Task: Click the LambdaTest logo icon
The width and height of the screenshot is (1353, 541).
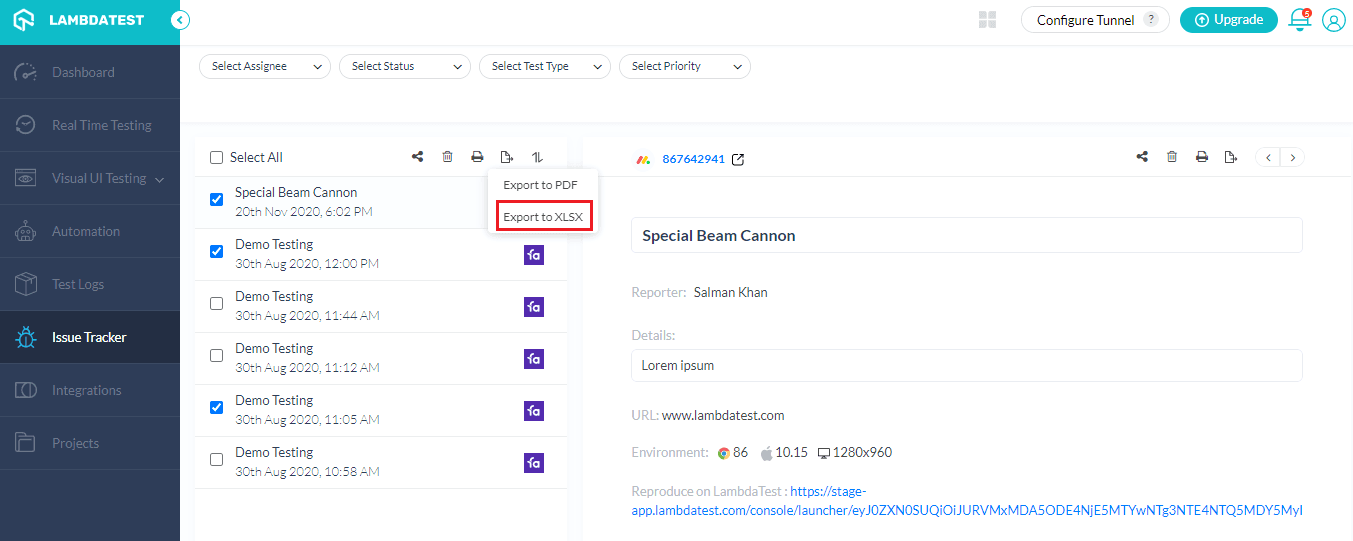Action: (x=25, y=19)
